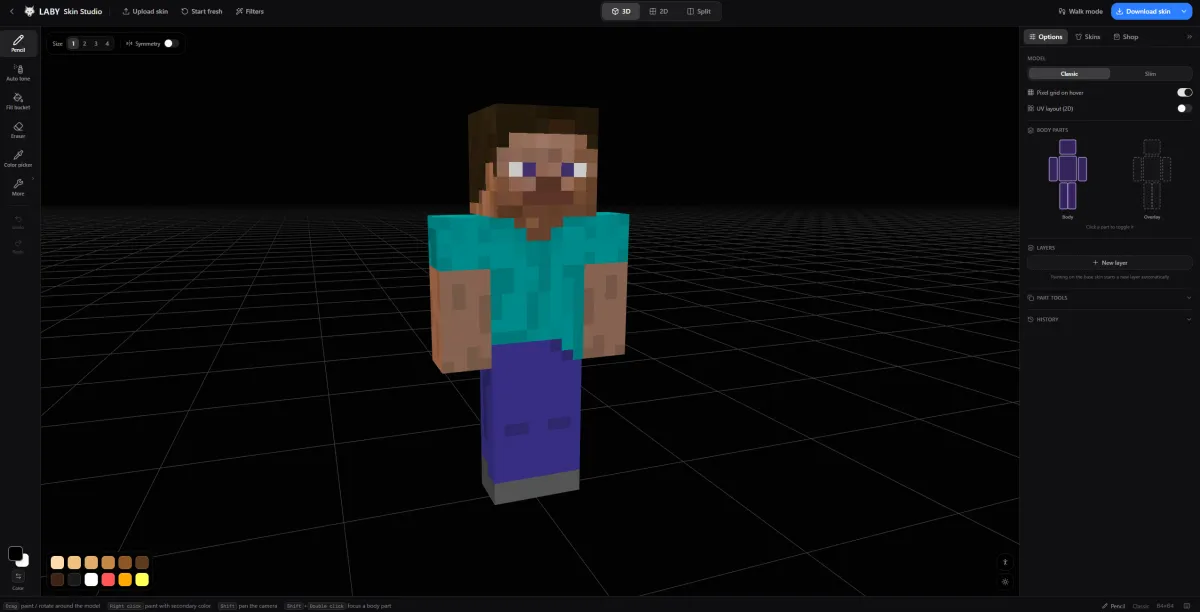Click the Body Parts section icon
The width and height of the screenshot is (1200, 612).
coord(1031,130)
